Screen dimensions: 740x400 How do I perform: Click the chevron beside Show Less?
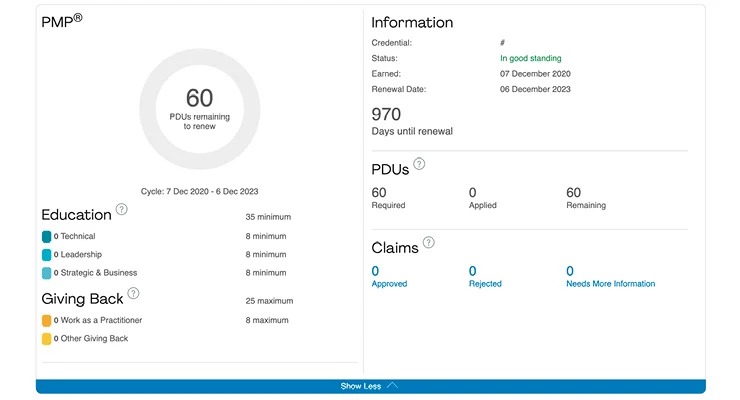point(392,386)
